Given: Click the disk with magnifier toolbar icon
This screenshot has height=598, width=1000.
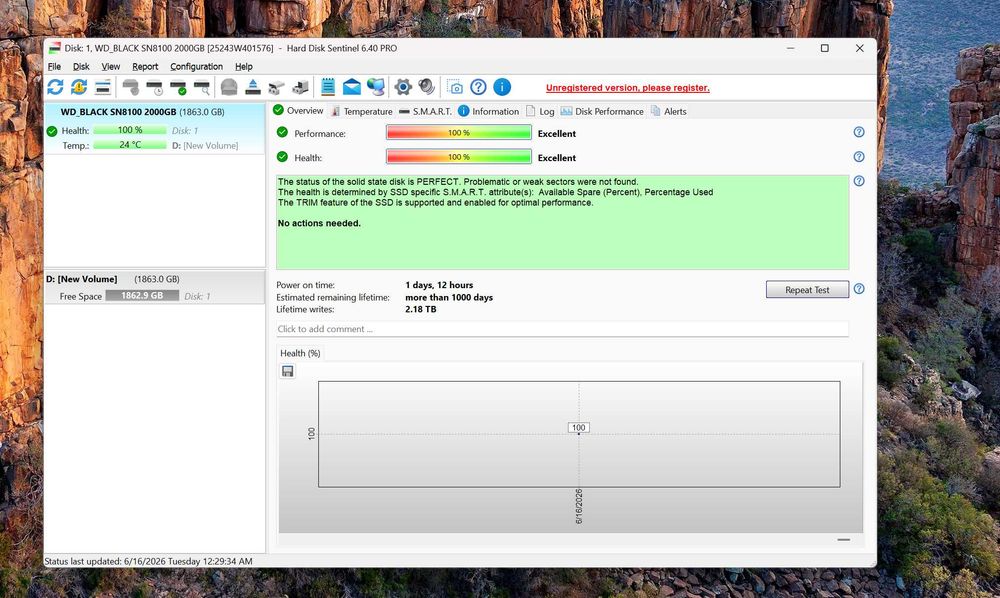Looking at the screenshot, I should [x=202, y=87].
